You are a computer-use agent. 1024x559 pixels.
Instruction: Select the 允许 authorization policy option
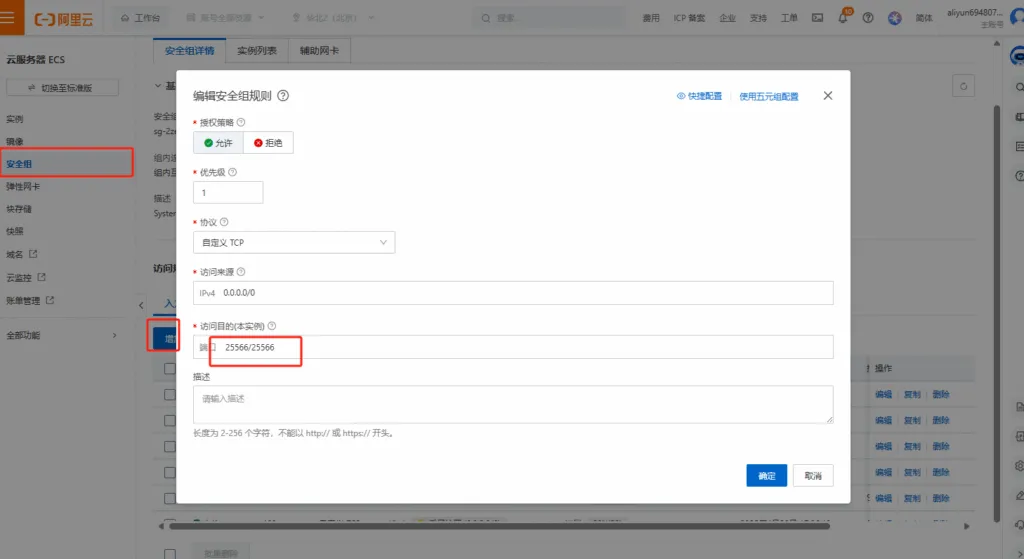coord(218,143)
